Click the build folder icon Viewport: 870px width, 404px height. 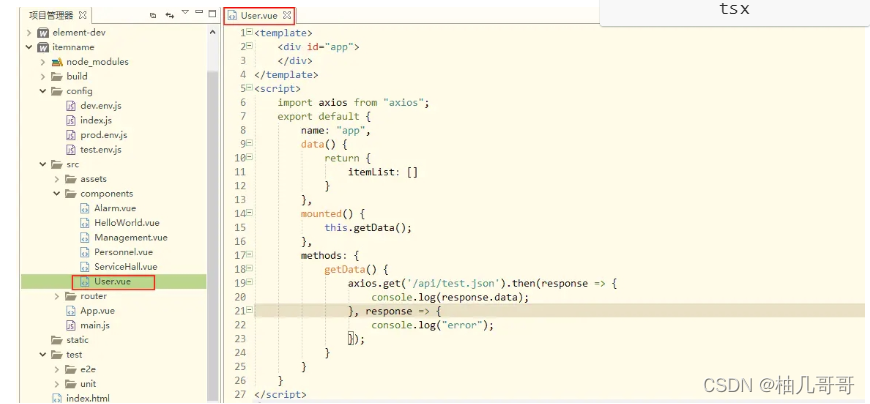tap(57, 77)
